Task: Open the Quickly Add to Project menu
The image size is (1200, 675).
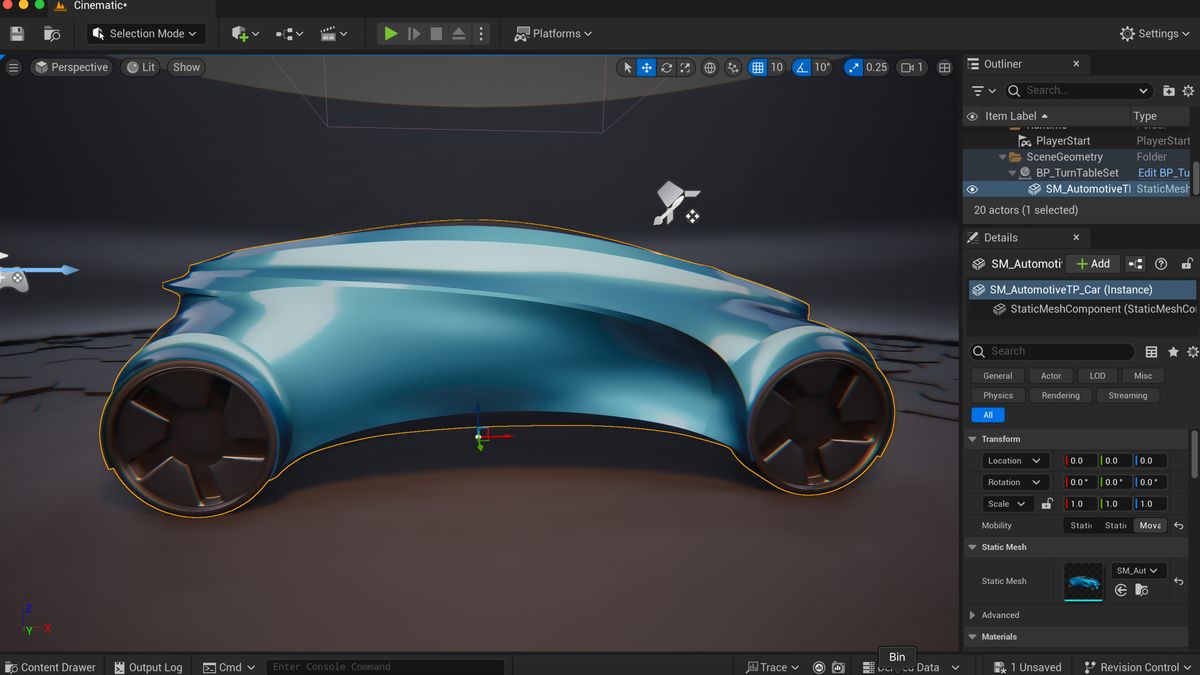Action: pos(240,33)
